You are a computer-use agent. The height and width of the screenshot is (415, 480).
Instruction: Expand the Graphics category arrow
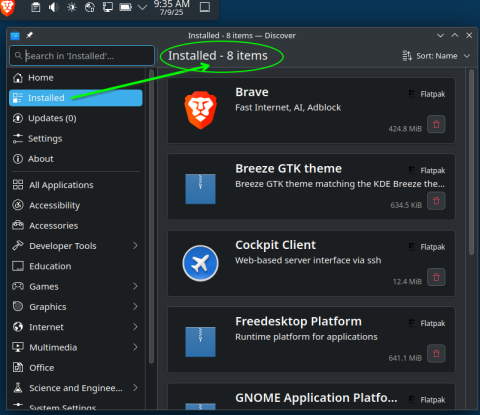pyautogui.click(x=135, y=306)
